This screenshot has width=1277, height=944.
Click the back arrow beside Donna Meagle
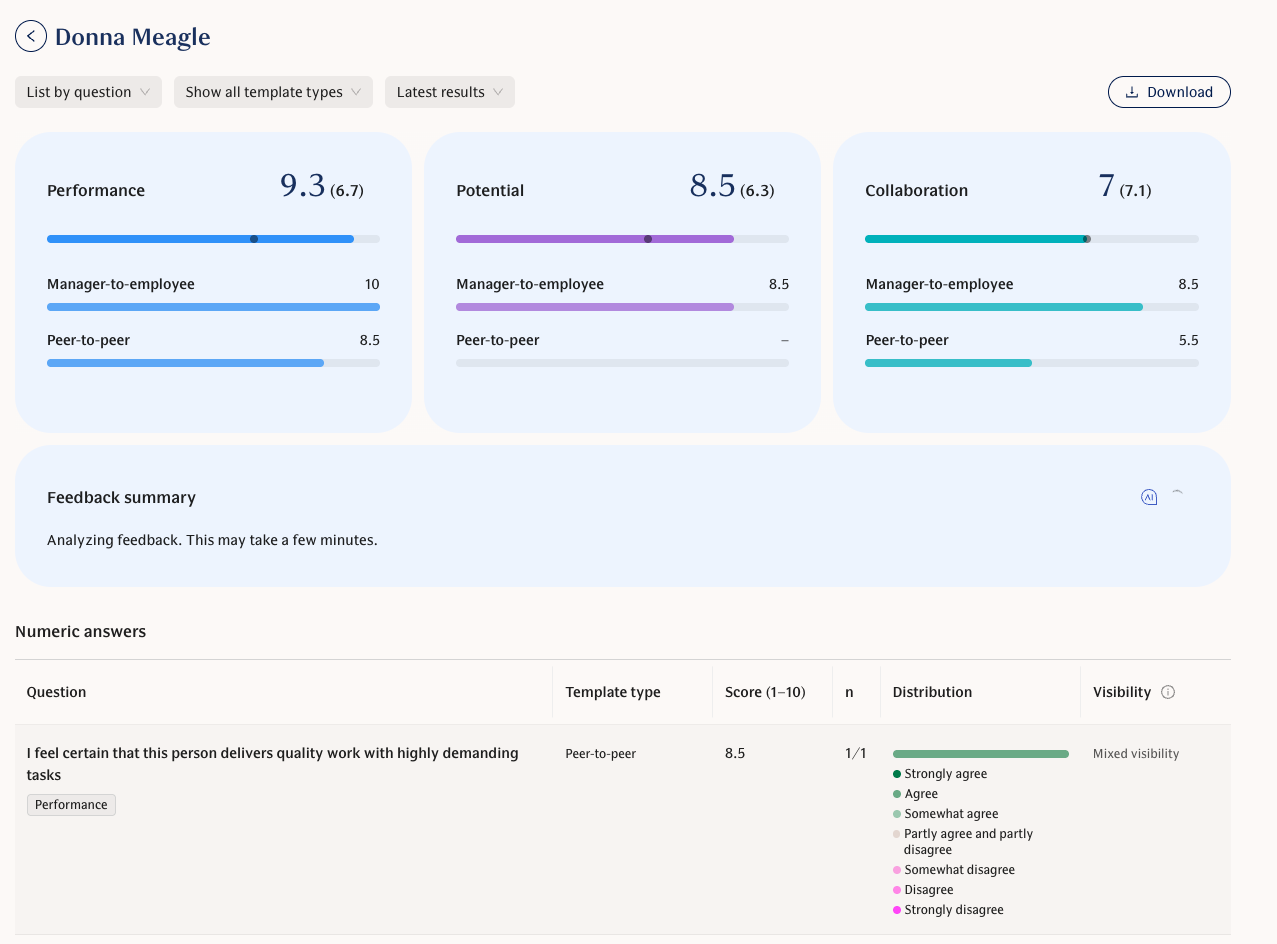[x=31, y=37]
